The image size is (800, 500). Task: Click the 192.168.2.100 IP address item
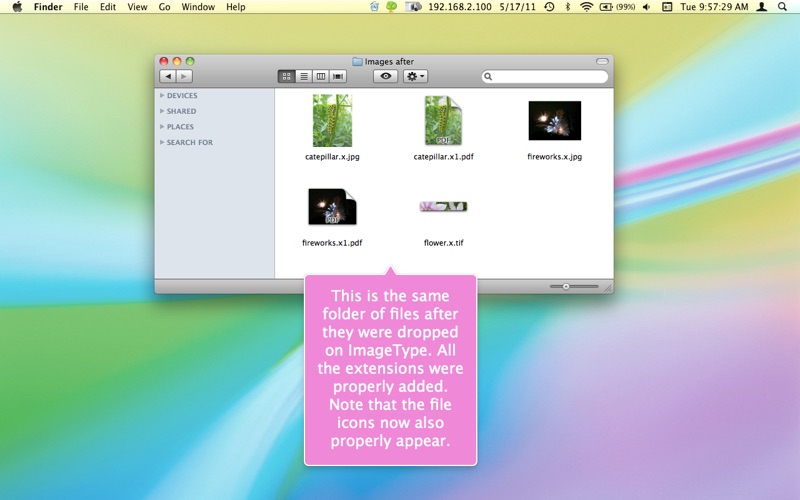(x=460, y=7)
